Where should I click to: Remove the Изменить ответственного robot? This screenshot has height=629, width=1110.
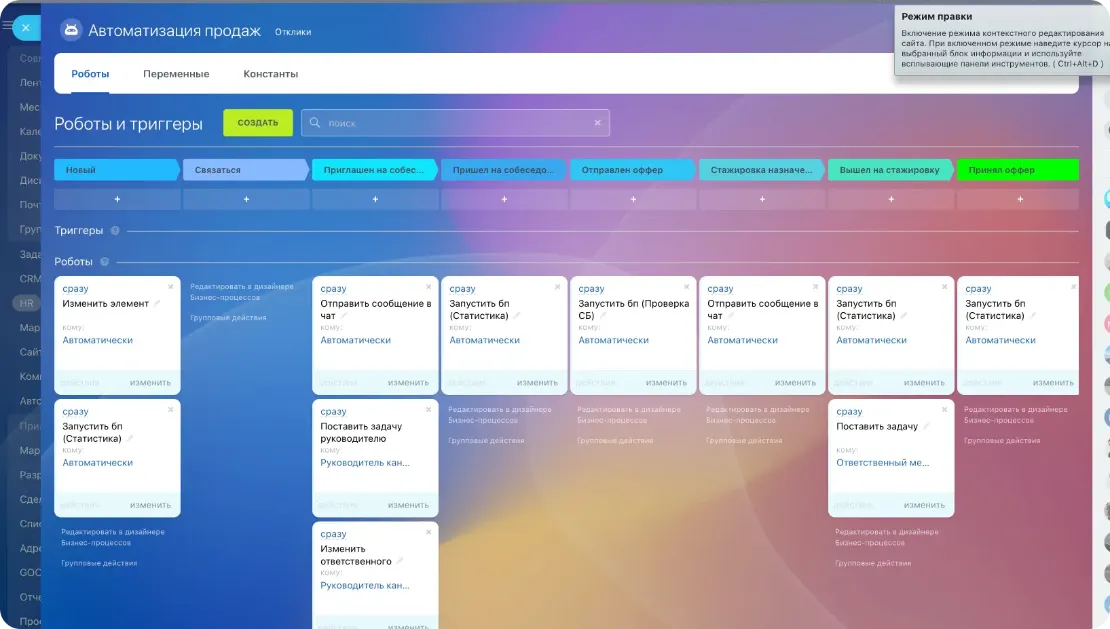click(x=428, y=532)
